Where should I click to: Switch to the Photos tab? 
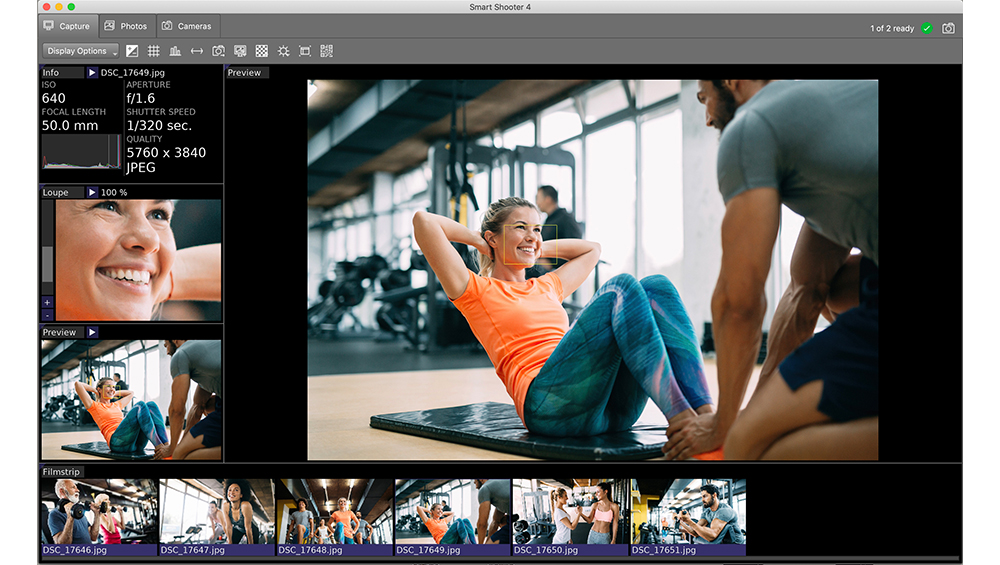pos(126,26)
